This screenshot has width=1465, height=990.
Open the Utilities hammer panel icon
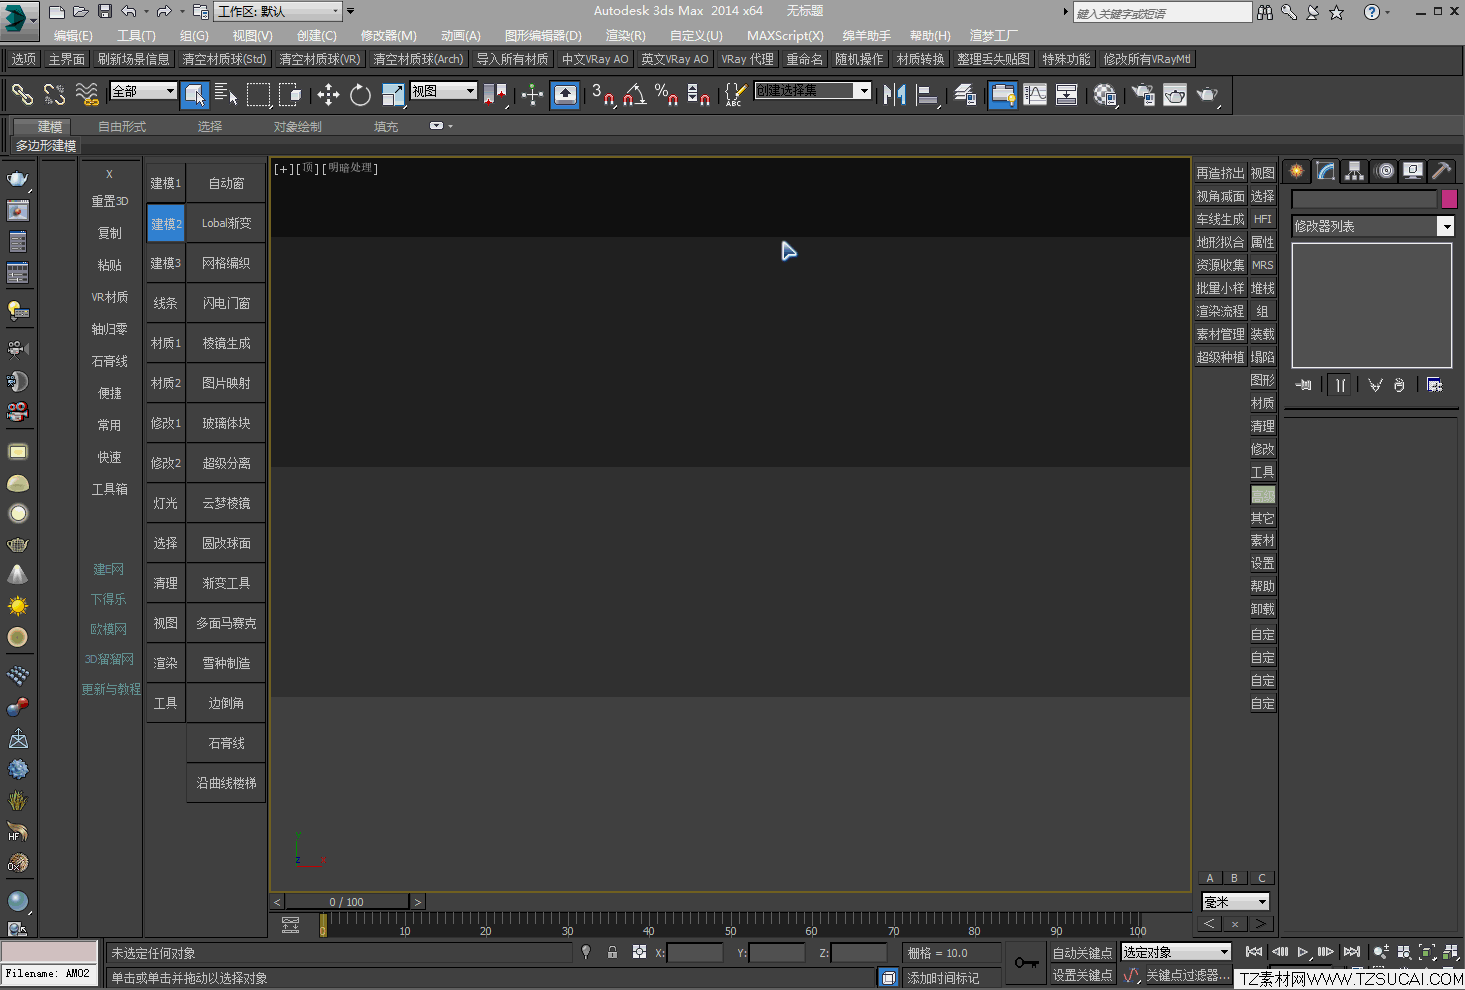click(1441, 171)
